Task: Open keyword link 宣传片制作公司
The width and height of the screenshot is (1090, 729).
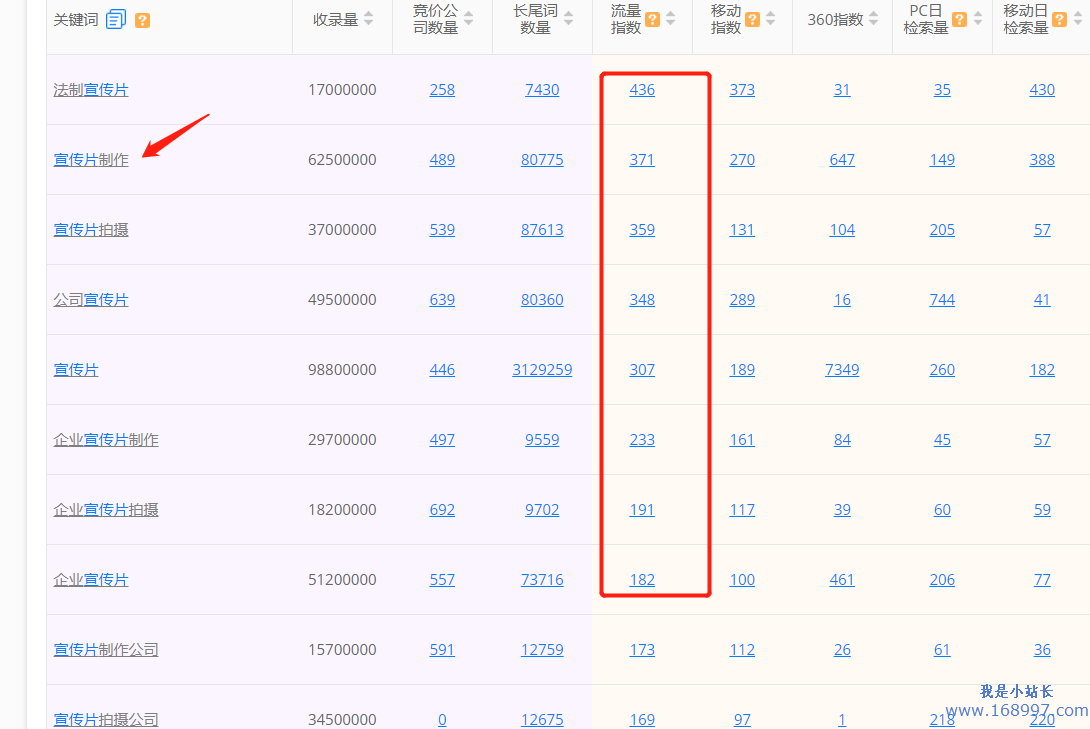Action: point(106,650)
